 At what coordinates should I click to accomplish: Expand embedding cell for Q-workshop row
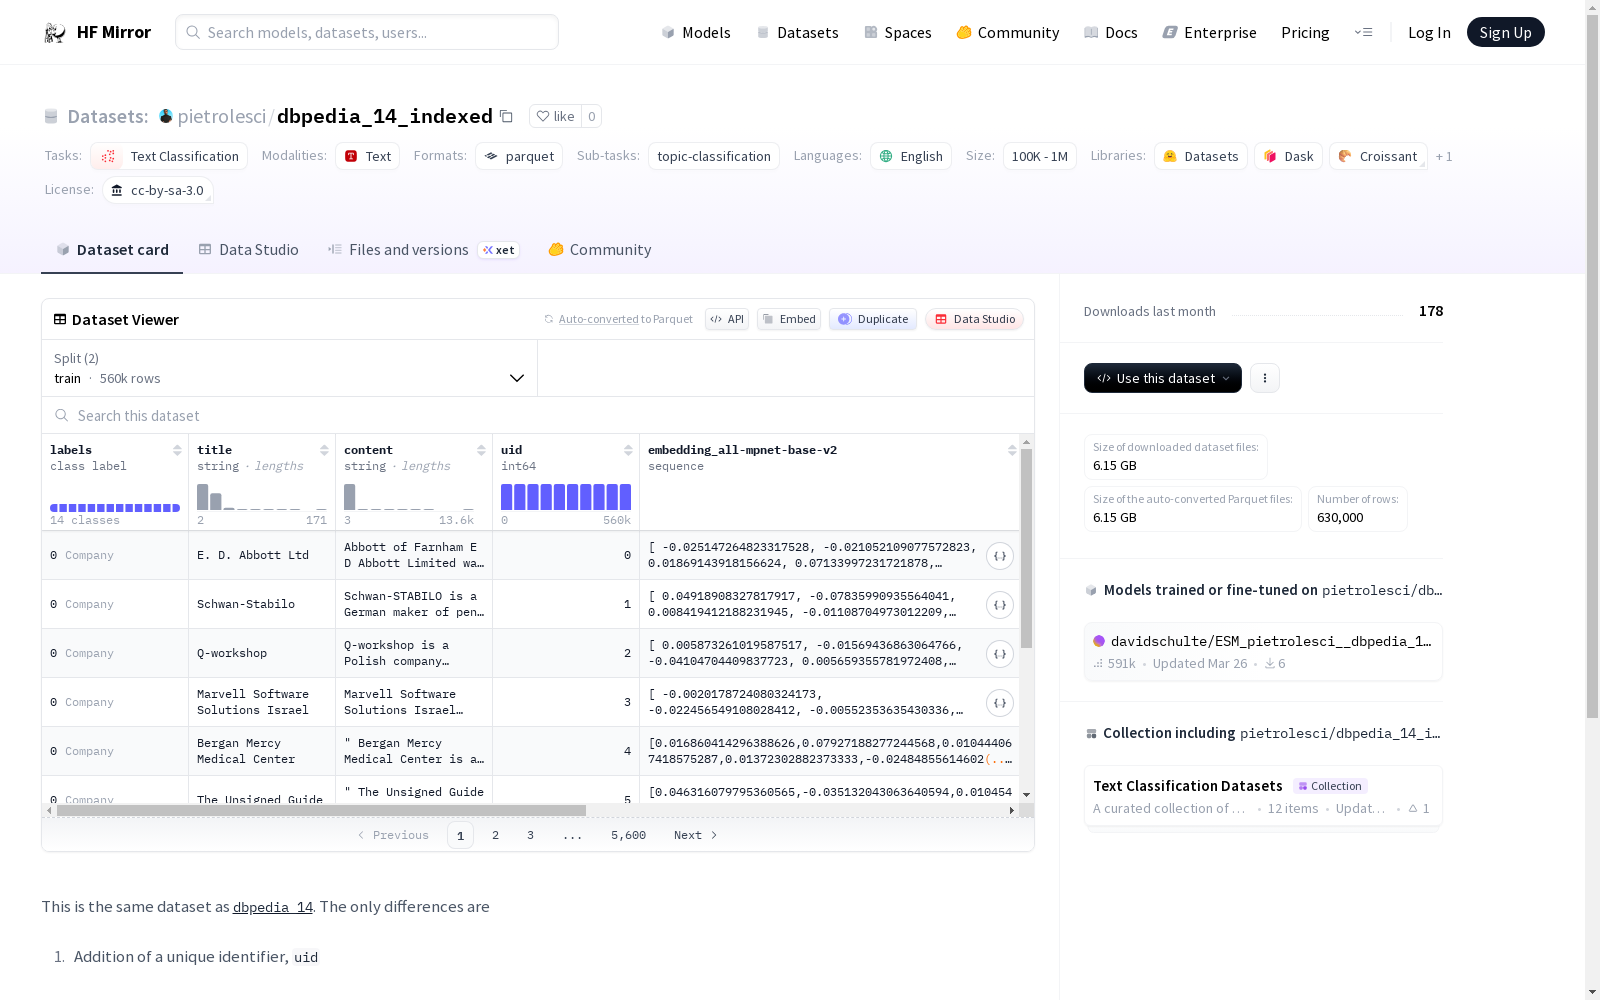(1000, 654)
